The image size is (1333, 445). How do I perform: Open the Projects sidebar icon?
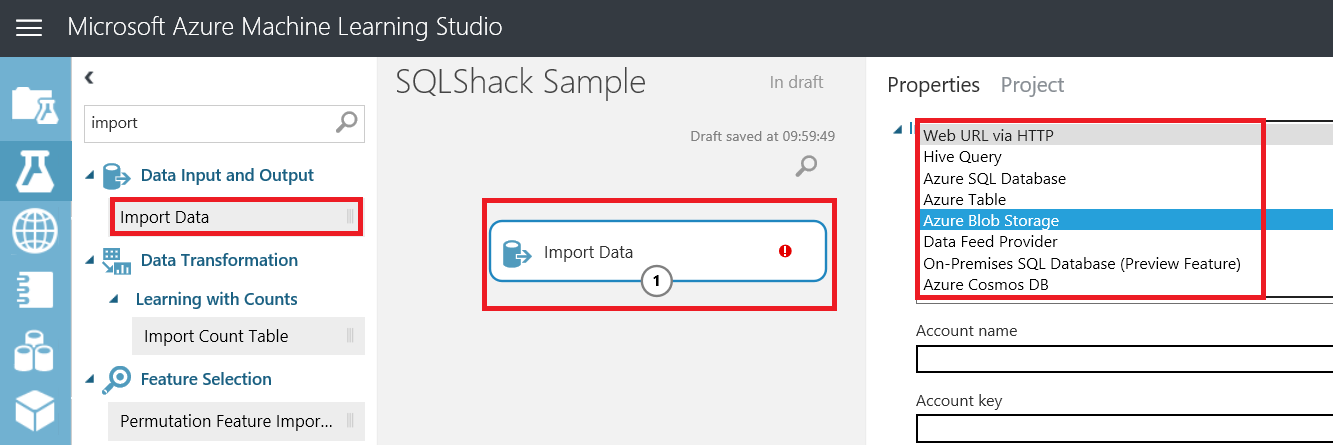click(34, 104)
